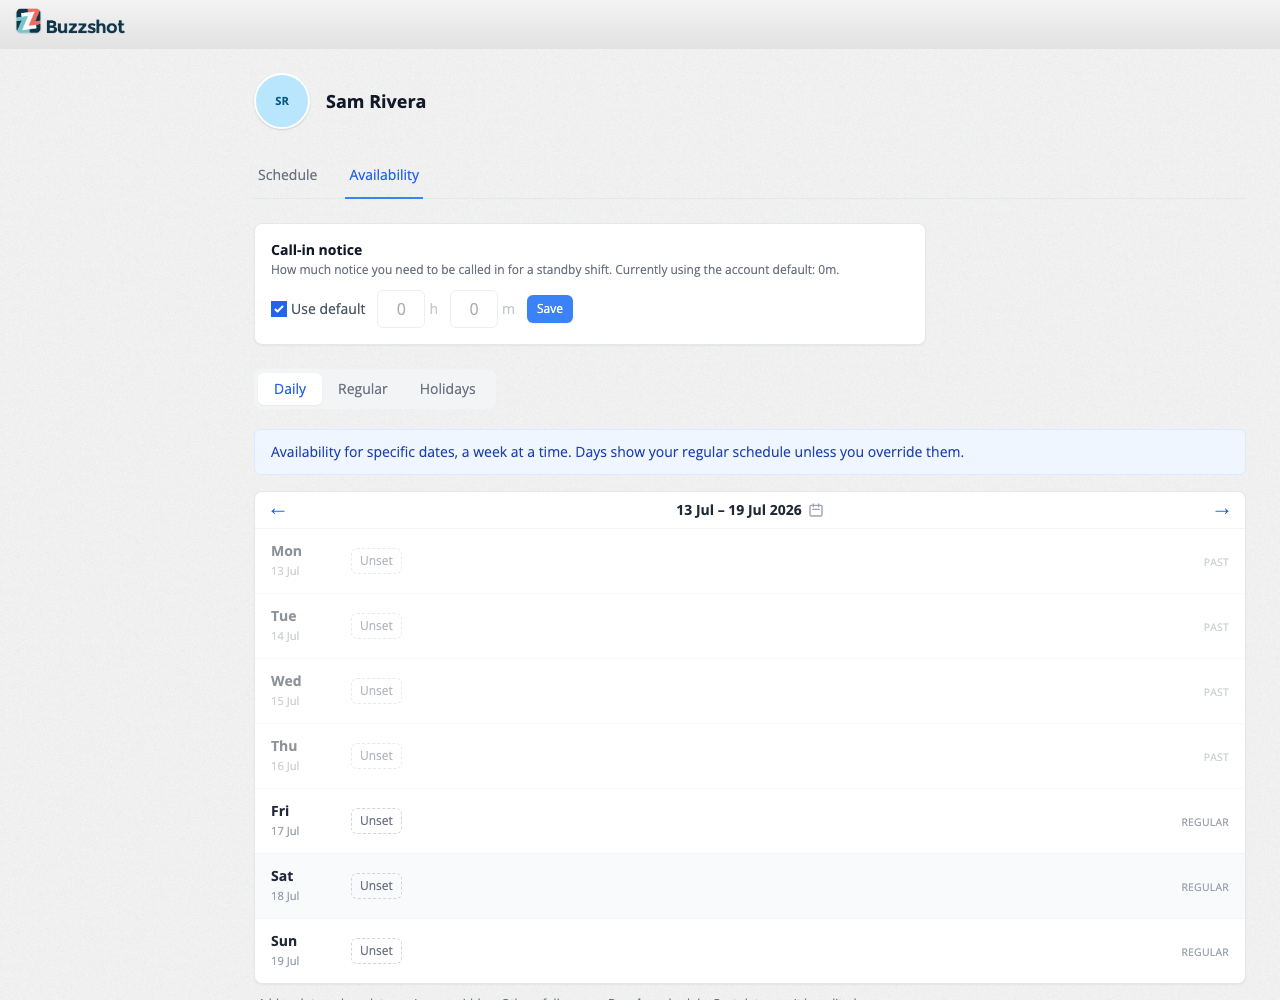Click the PAST label on Tue row
This screenshot has height=1000, width=1280.
click(x=1216, y=627)
